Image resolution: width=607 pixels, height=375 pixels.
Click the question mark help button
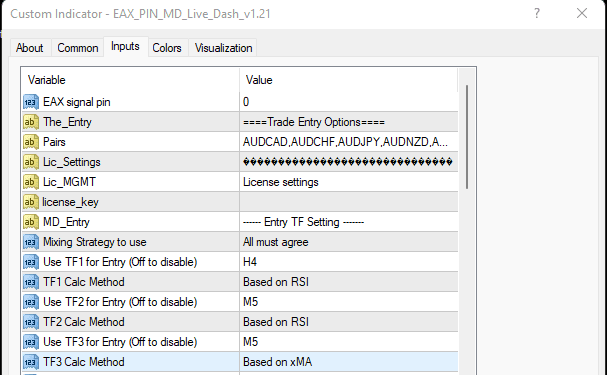[x=537, y=14]
